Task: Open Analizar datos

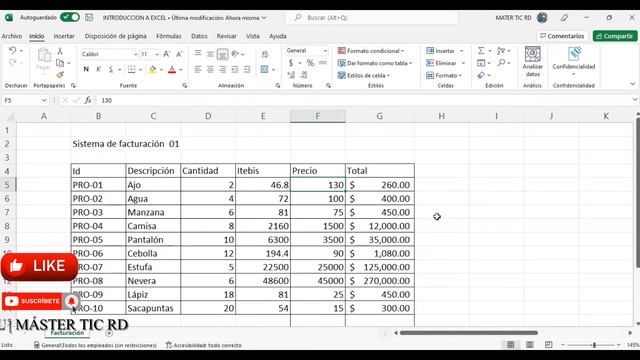Action: (533, 62)
